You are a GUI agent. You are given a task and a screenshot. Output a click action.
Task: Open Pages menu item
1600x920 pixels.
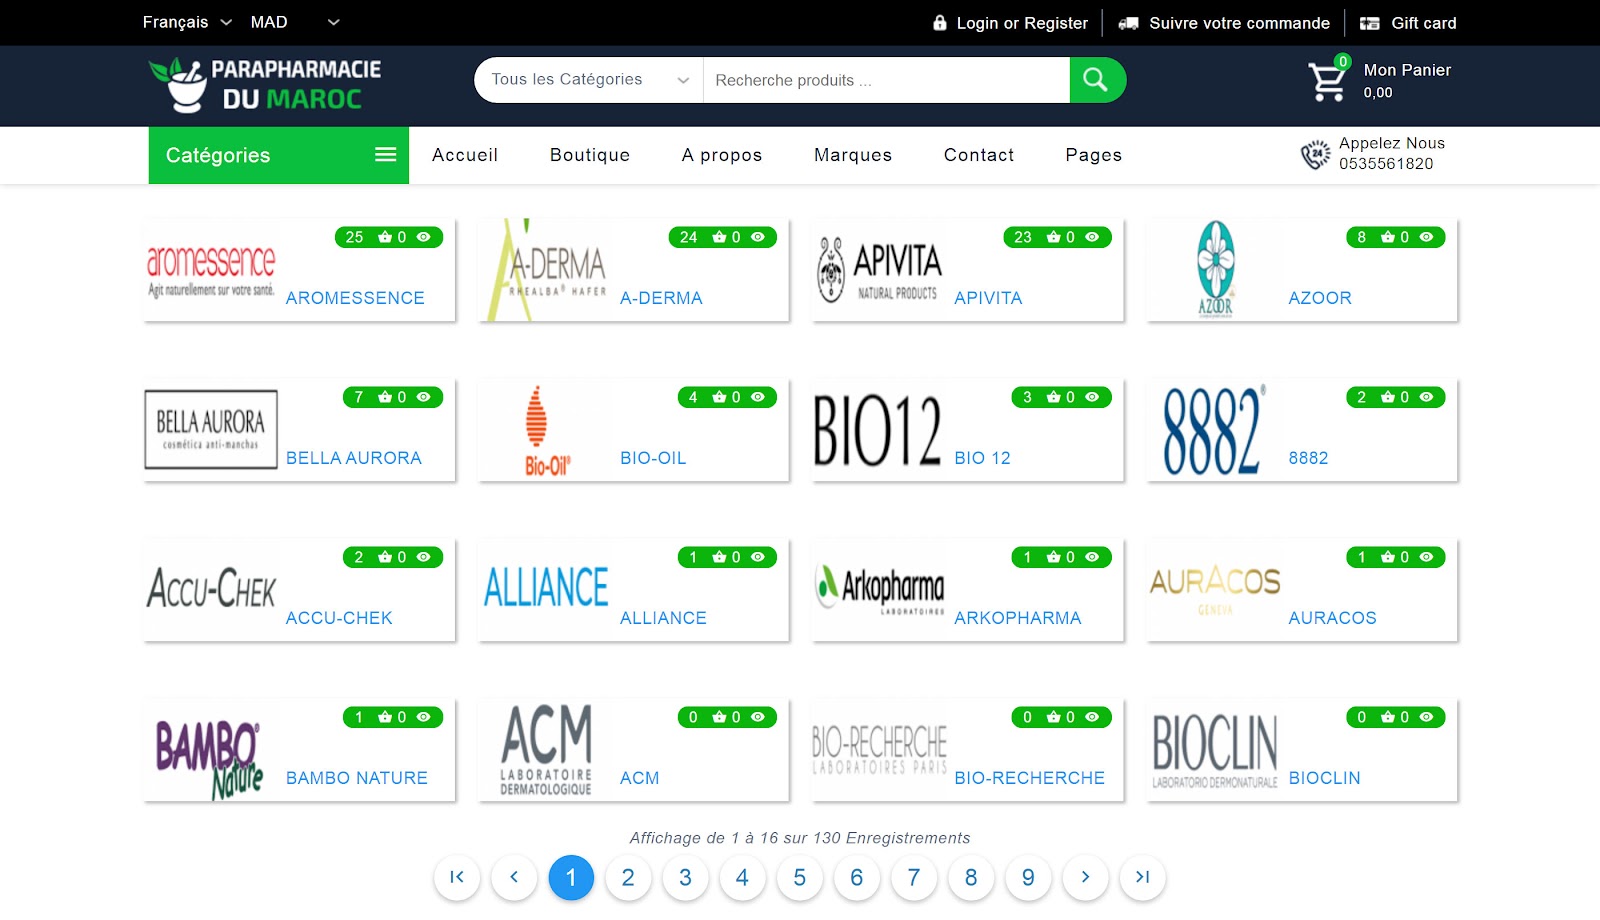point(1094,155)
